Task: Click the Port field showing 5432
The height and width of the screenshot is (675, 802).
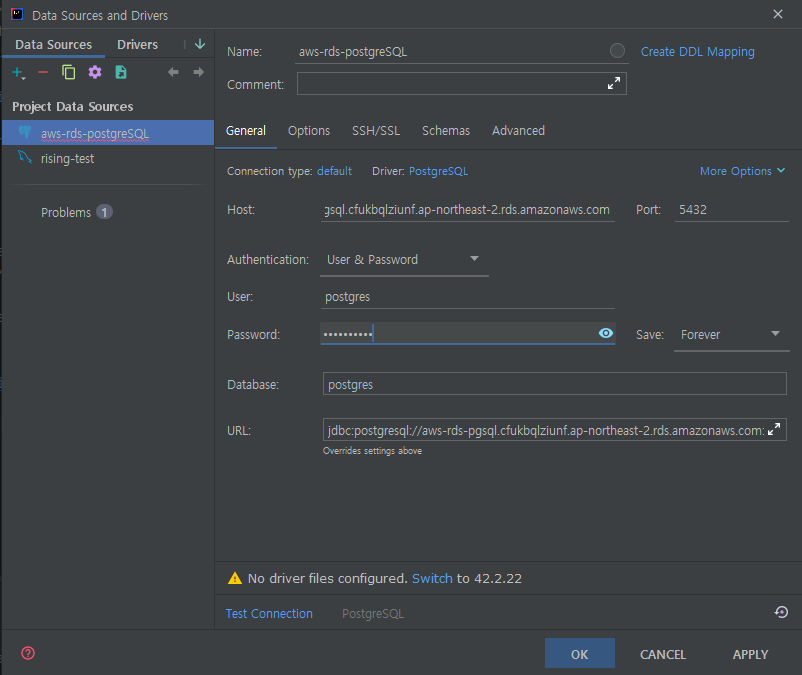Action: pos(731,210)
